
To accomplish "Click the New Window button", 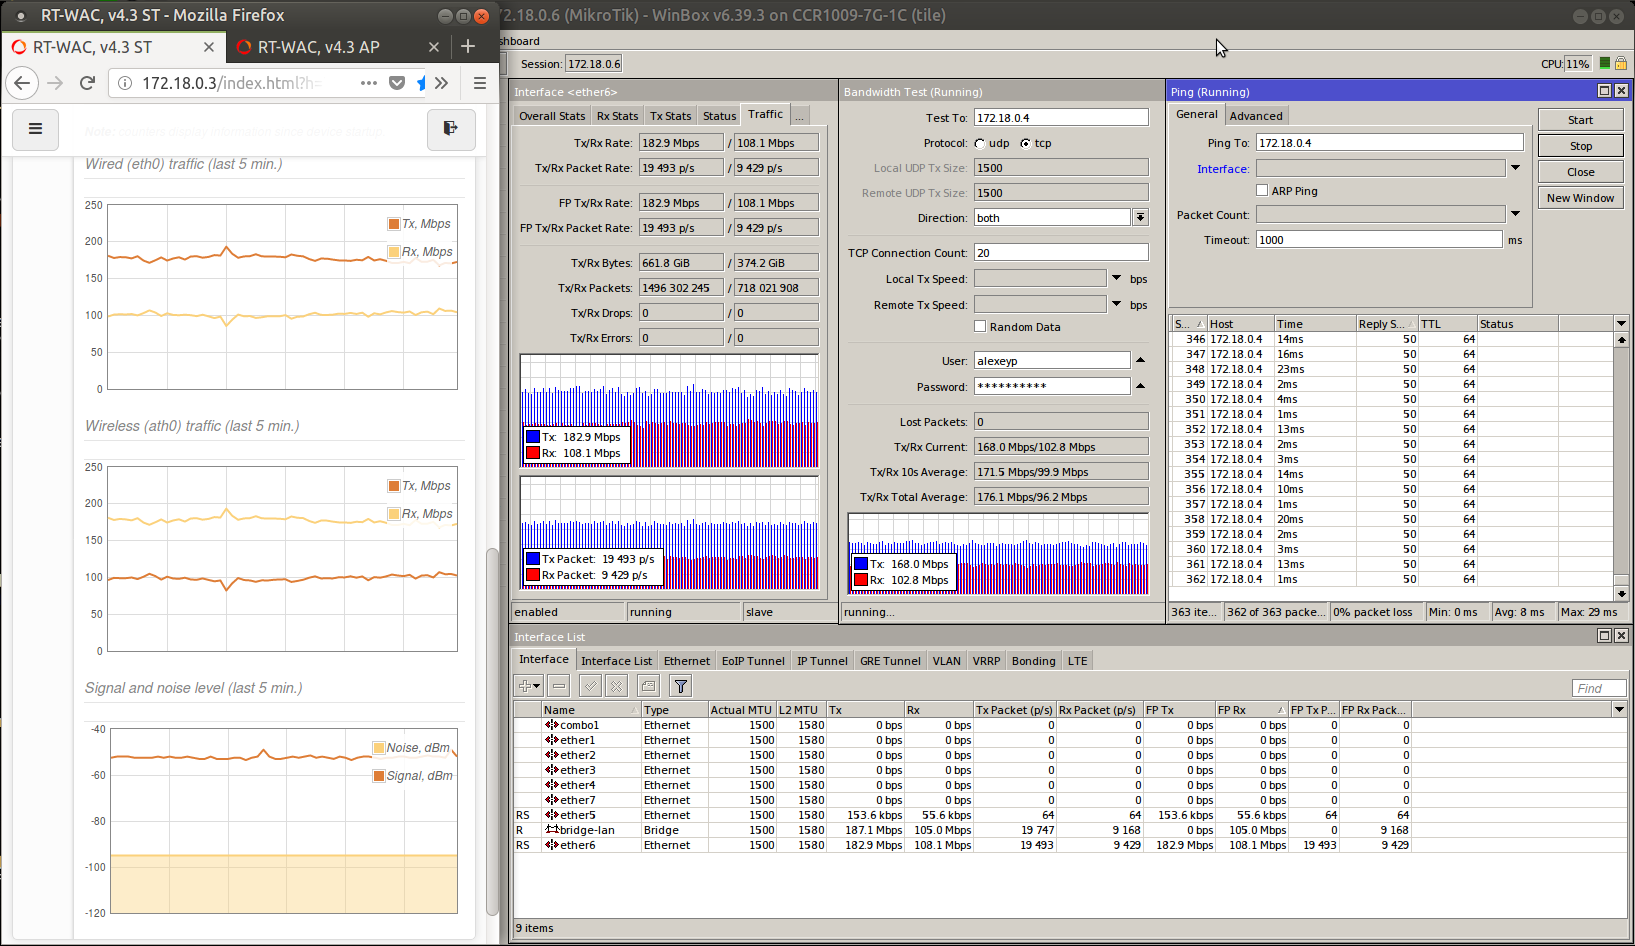I will pos(1580,198).
